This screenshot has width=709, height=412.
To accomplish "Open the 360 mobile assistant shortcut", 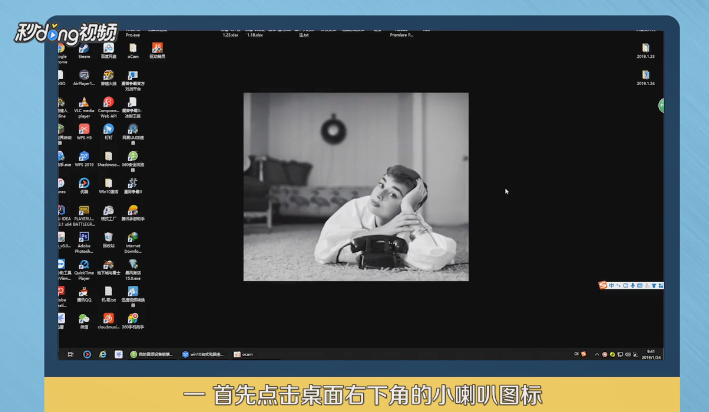I will pyautogui.click(x=132, y=321).
